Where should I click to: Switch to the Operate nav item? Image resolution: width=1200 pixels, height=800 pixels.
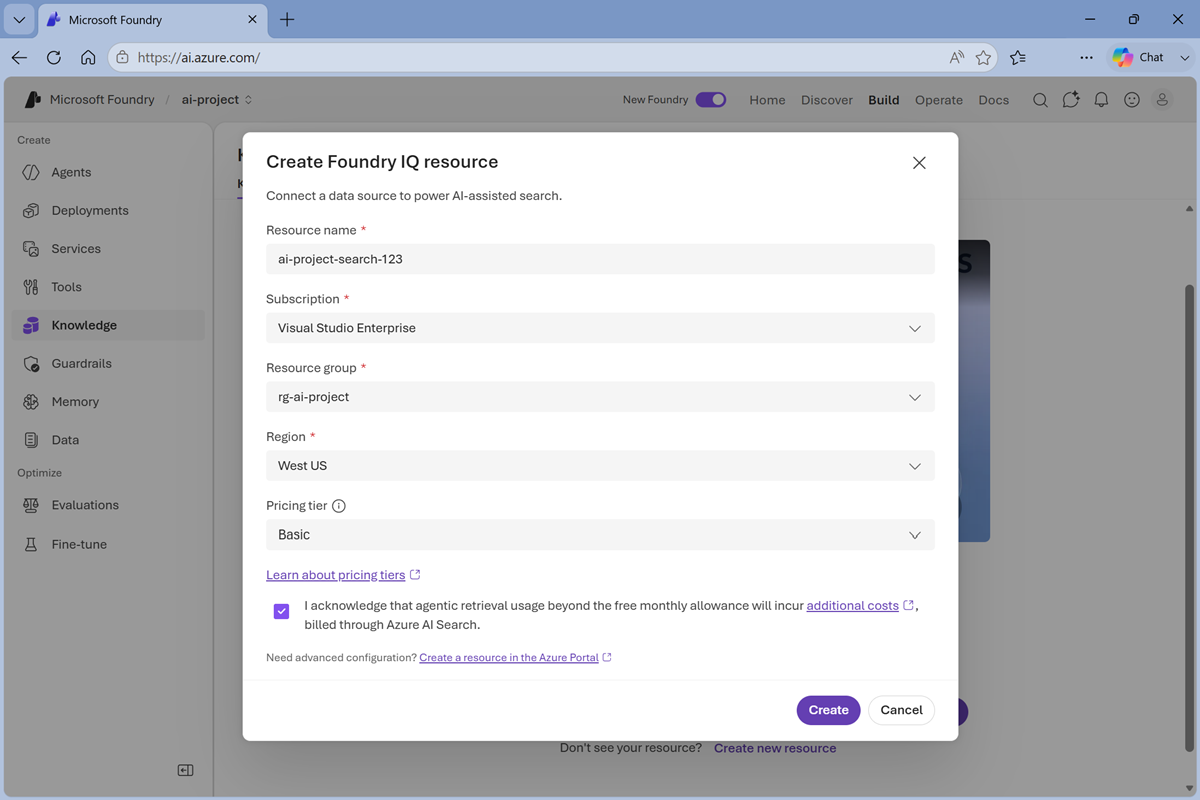point(939,100)
